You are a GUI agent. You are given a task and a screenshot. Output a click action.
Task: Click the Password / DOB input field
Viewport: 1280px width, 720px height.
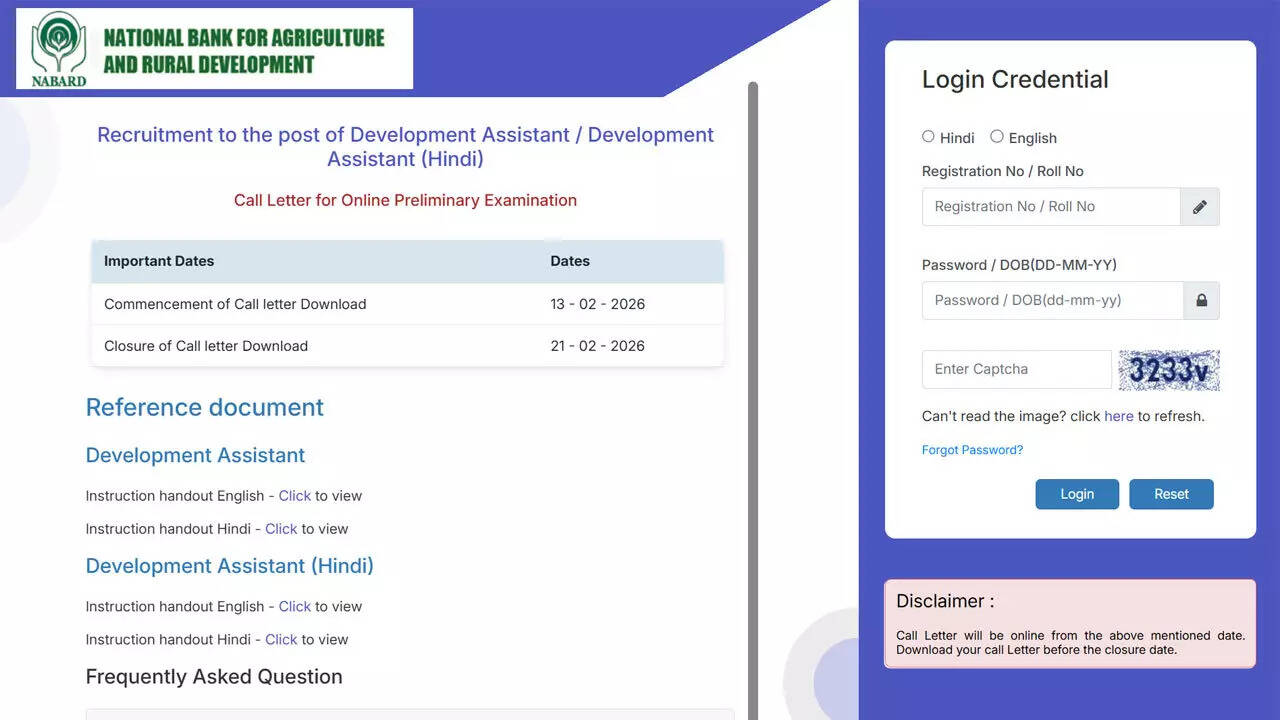(1050, 300)
